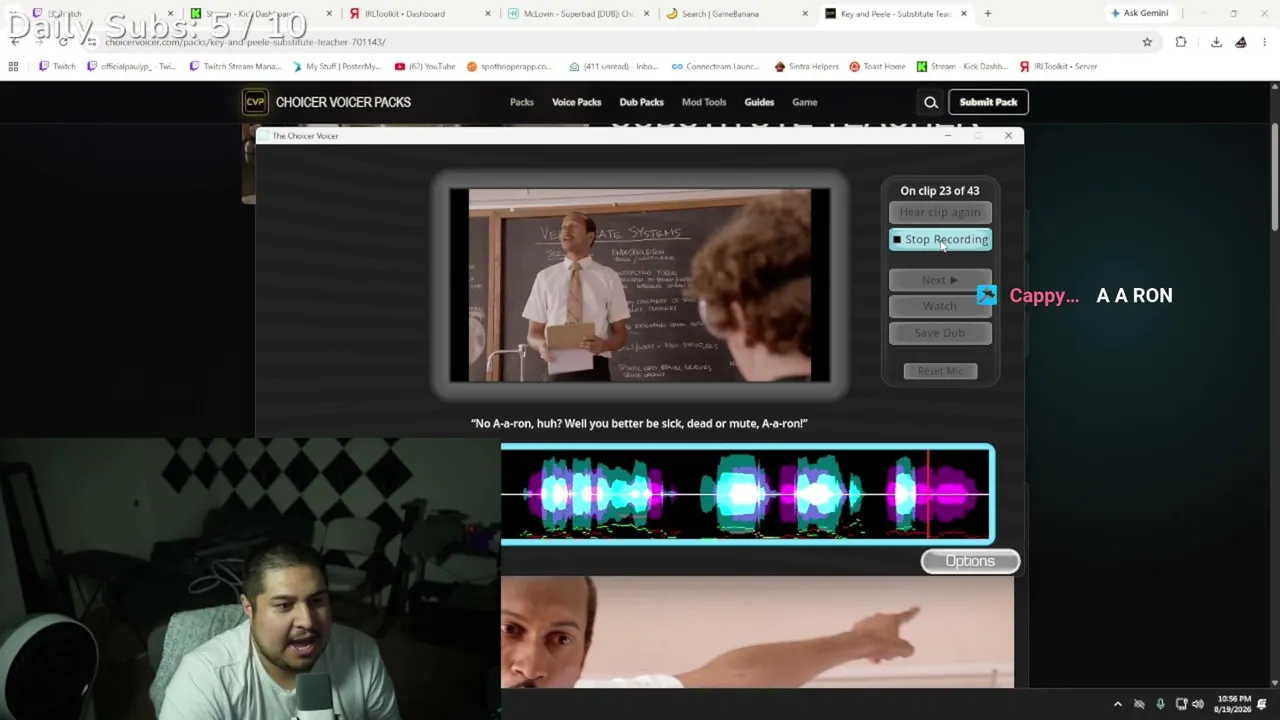The height and width of the screenshot is (720, 1280).
Task: Stop the recording in Choicer Voicer
Action: (940, 240)
